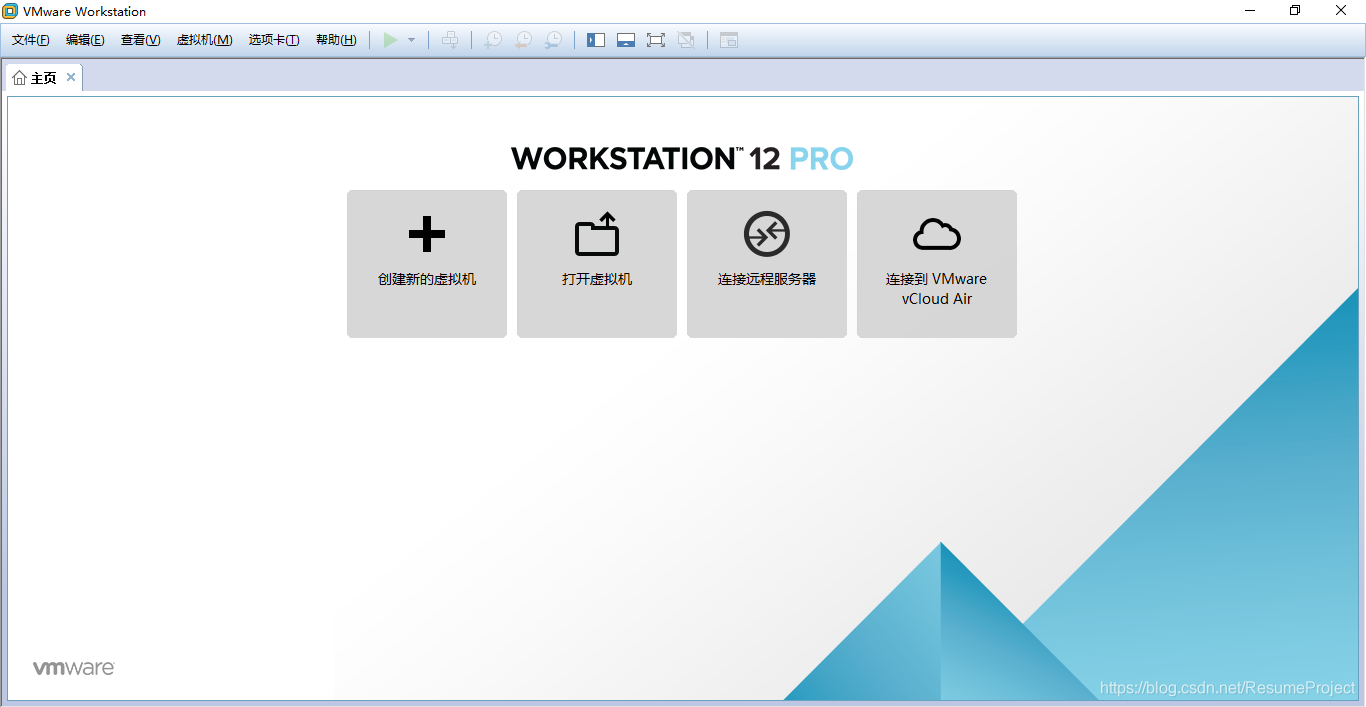Click the 连接远程服务器 tile

[x=767, y=264]
